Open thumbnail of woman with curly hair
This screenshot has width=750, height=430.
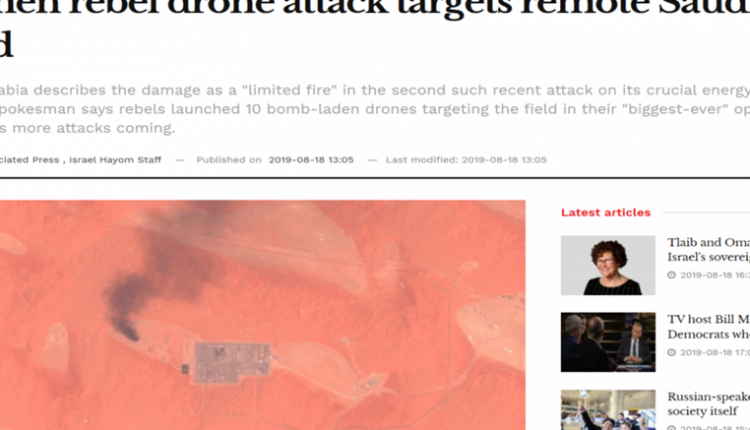[x=608, y=265]
